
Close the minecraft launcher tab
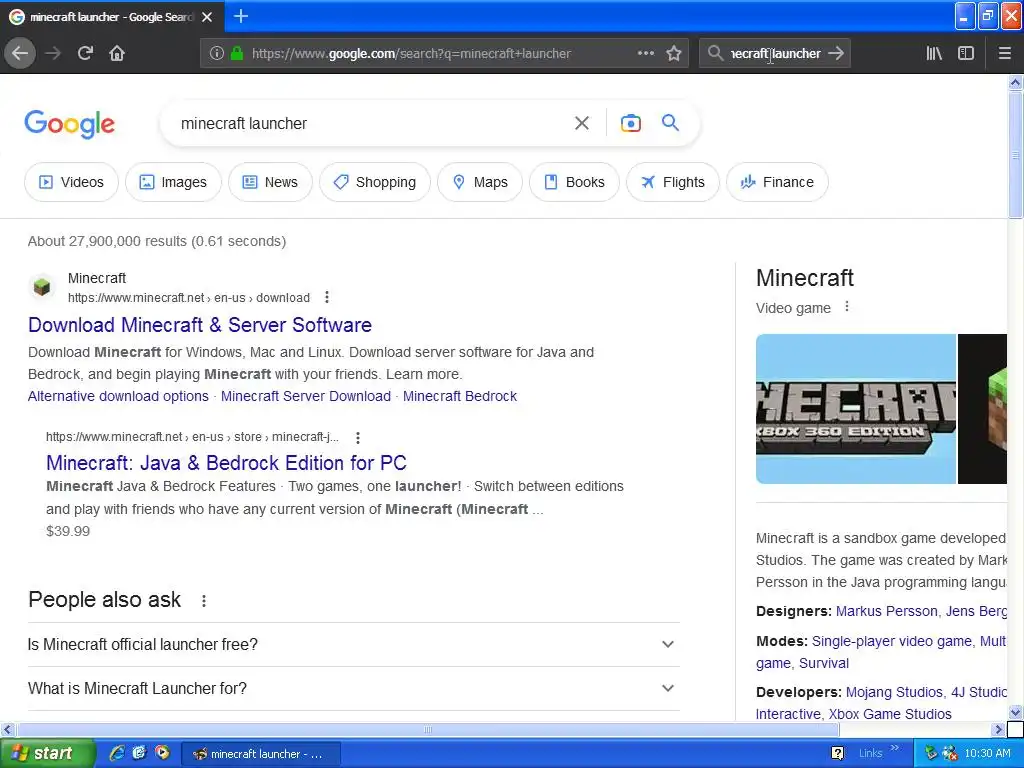pyautogui.click(x=207, y=17)
